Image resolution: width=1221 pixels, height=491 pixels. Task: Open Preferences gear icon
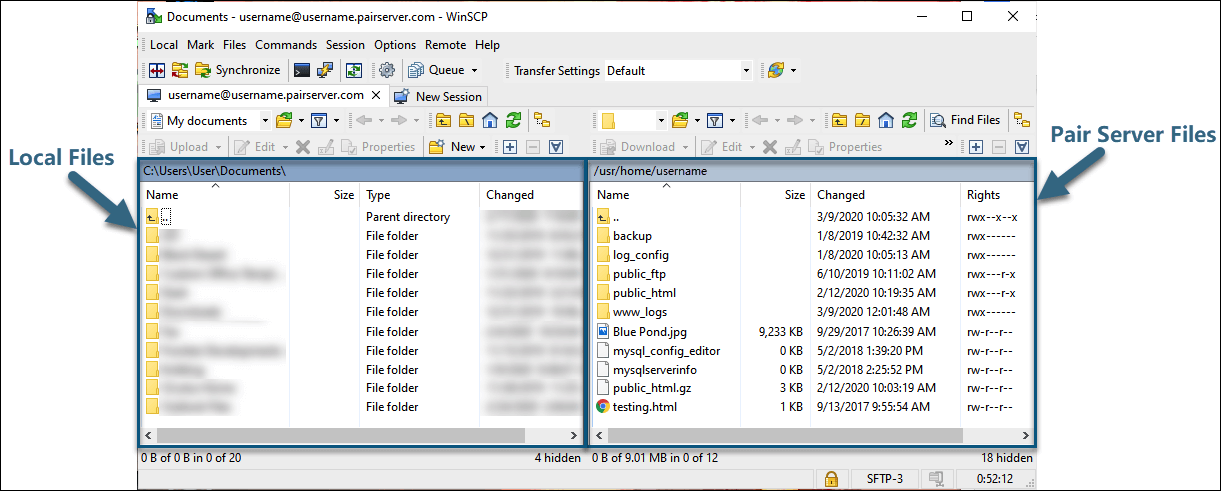[387, 70]
